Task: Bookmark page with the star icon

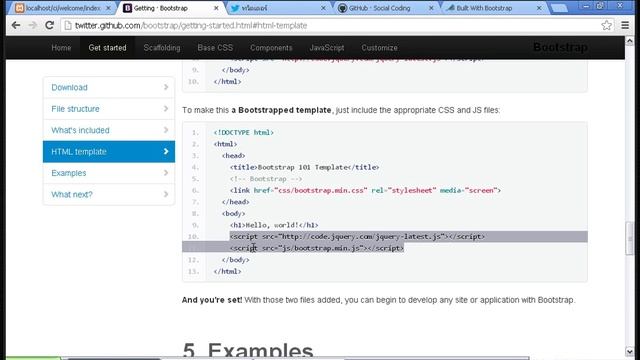Action: coord(607,25)
